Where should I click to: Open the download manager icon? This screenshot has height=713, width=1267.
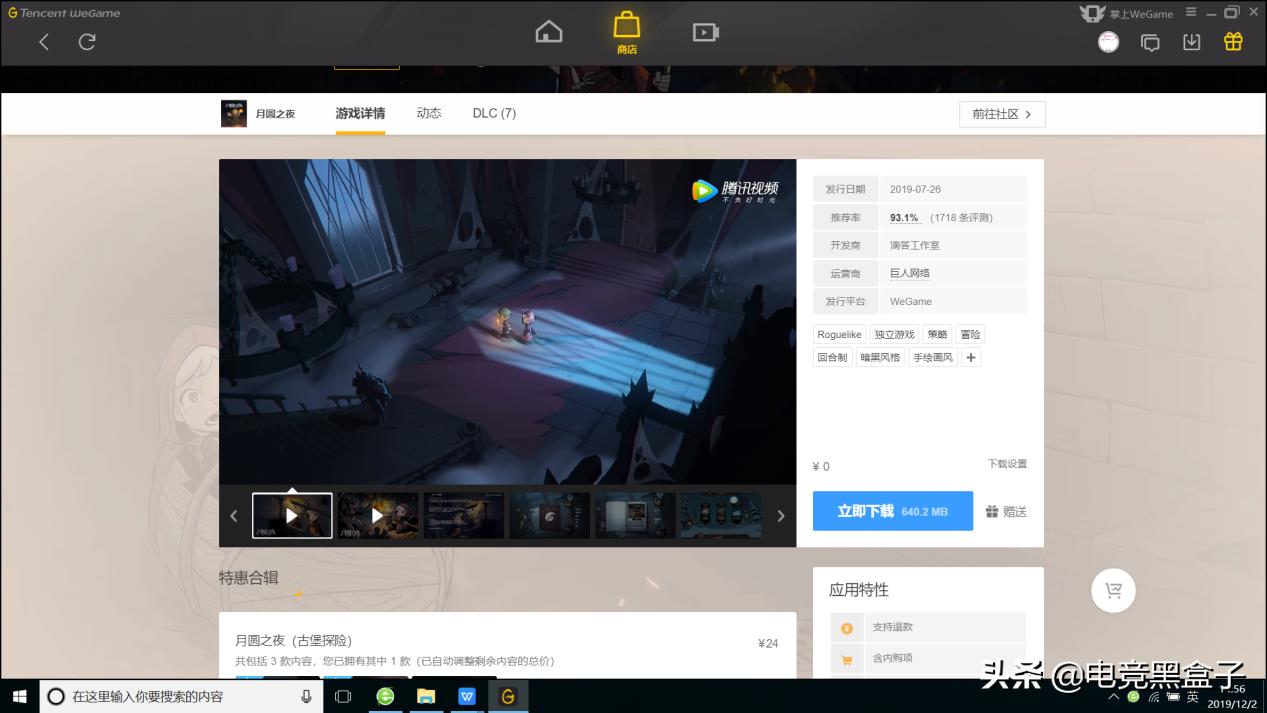1192,42
